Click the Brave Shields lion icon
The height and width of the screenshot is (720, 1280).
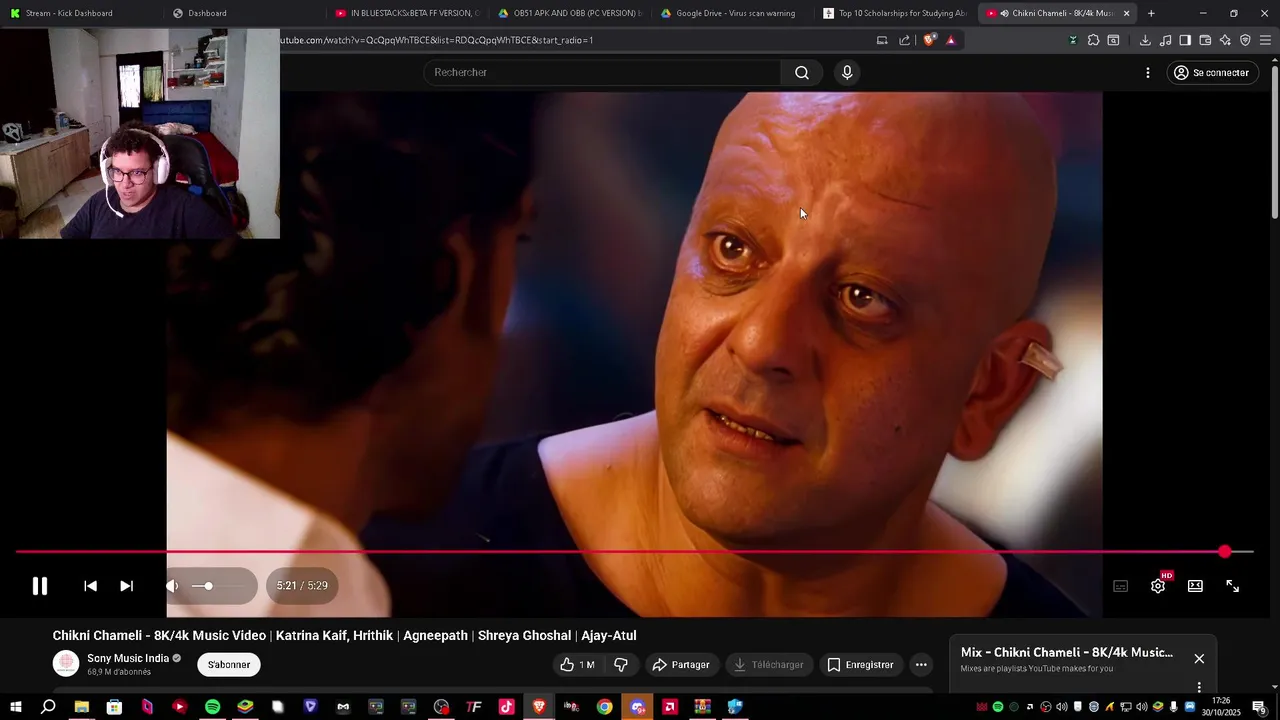tap(929, 40)
